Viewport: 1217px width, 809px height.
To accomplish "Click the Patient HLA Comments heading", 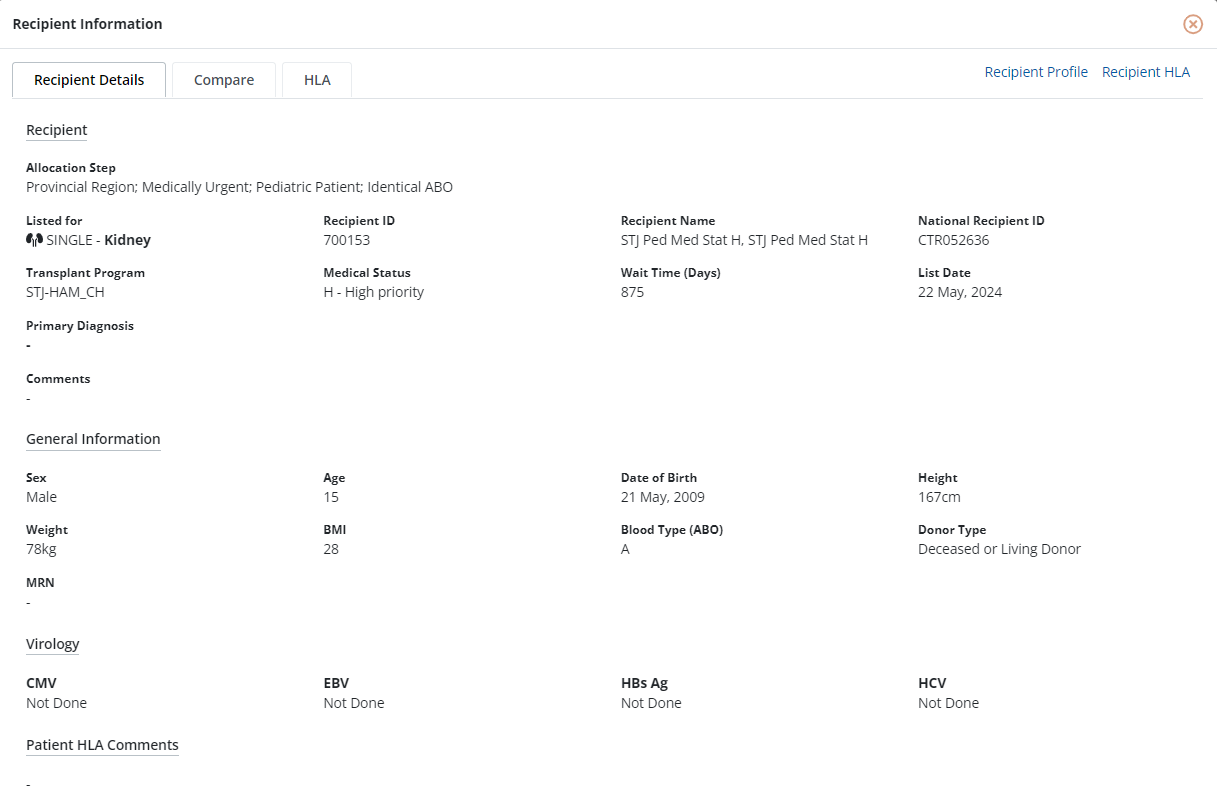I will coord(102,745).
